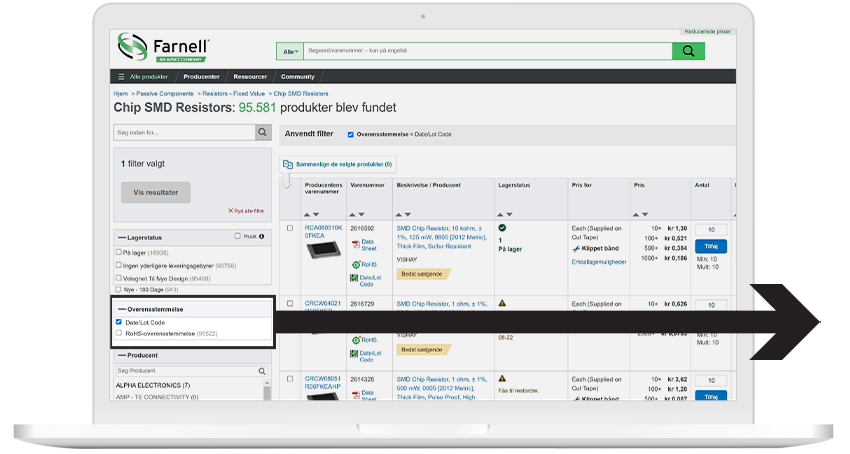Click Date/Lot Code icon for item 2616729
This screenshot has height=454, width=850.
click(354, 354)
